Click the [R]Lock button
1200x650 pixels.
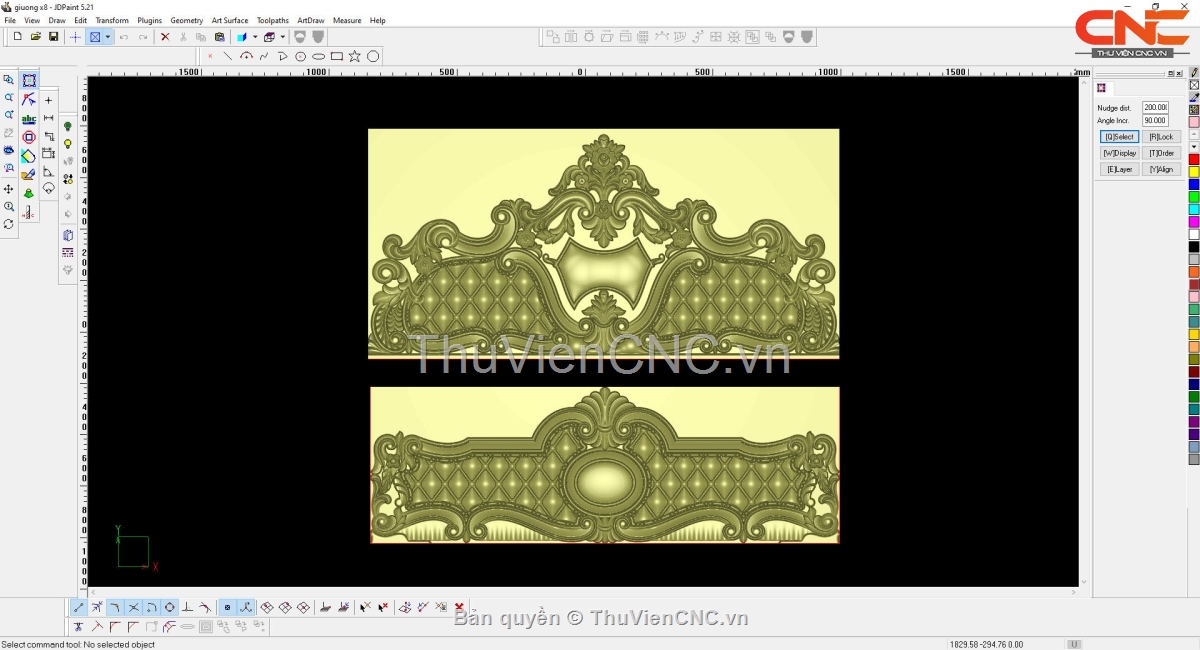click(1161, 137)
